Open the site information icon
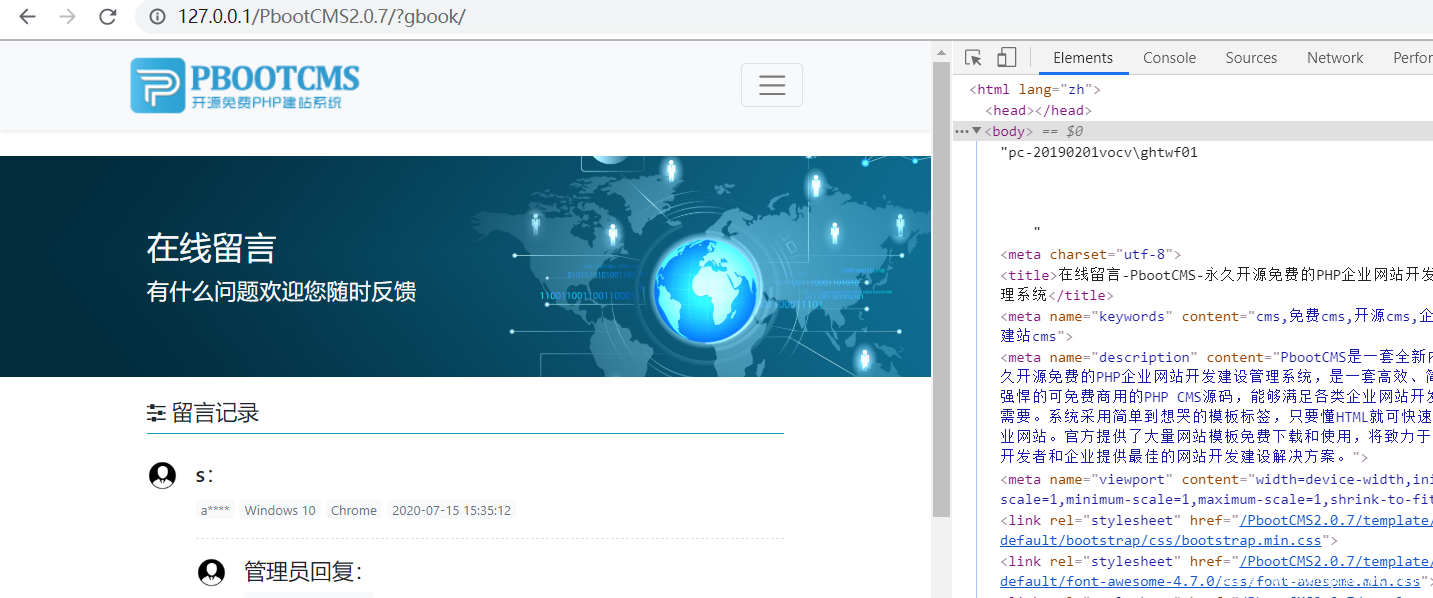The width and height of the screenshot is (1433, 598). pyautogui.click(x=156, y=17)
